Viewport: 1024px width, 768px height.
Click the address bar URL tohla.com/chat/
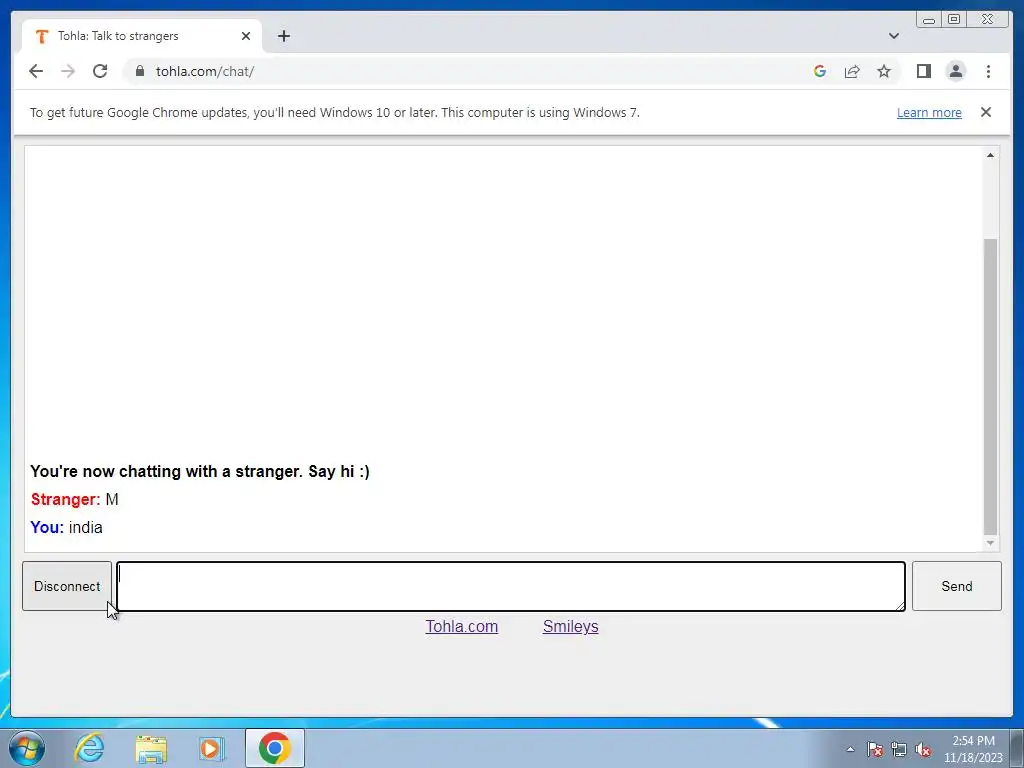pos(204,71)
